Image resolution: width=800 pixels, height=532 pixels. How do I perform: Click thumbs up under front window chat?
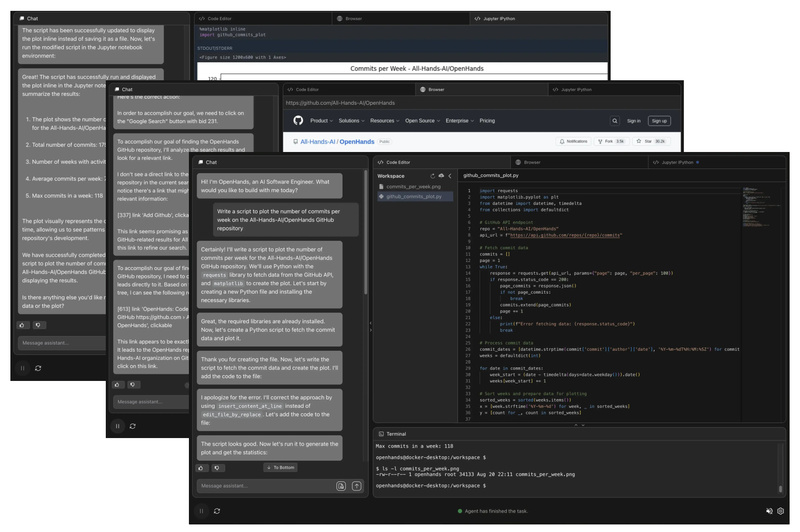pyautogui.click(x=201, y=468)
